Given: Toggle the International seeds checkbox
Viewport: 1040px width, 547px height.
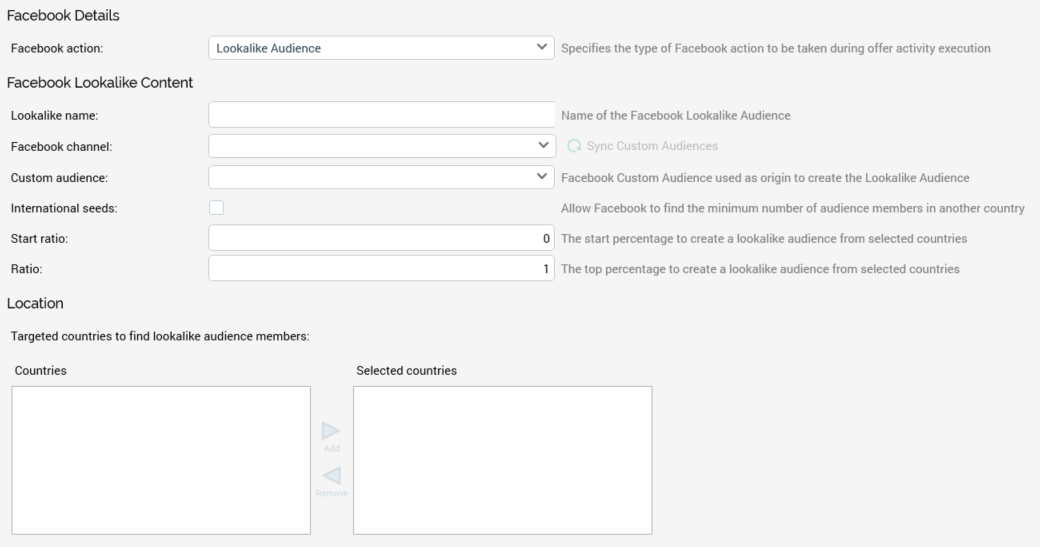Looking at the screenshot, I should (216, 208).
